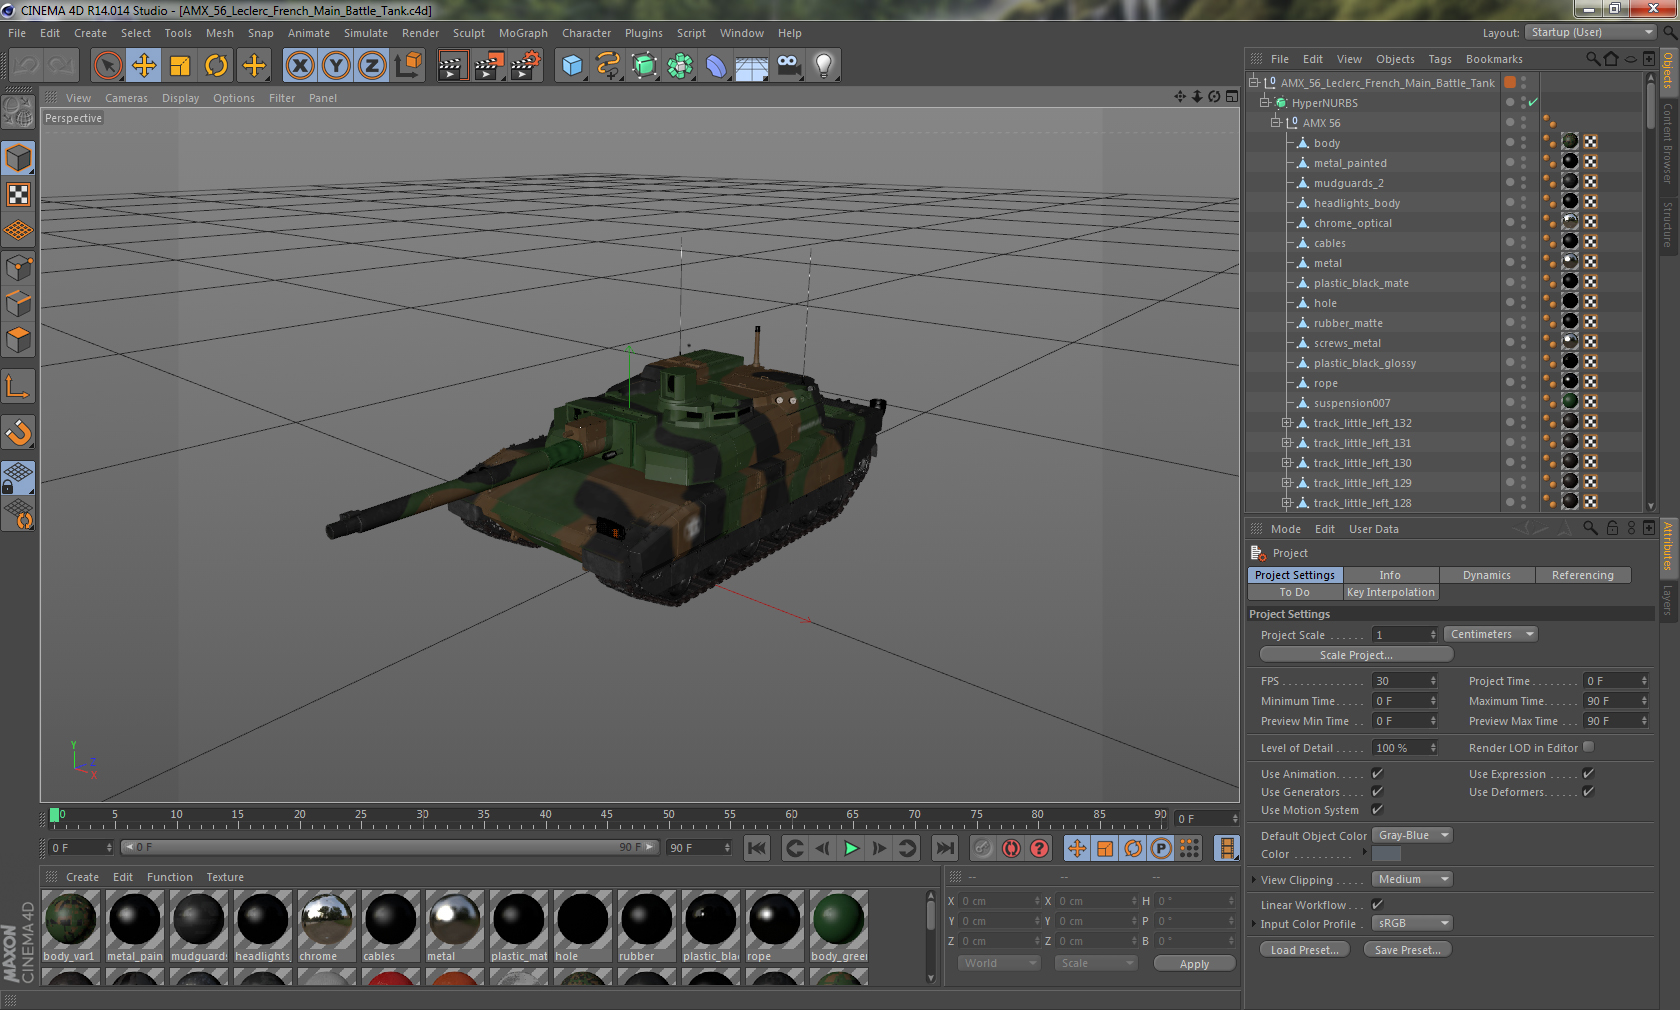The image size is (1680, 1010).
Task: Select the Move tool in top toolbar
Action: [x=144, y=66]
